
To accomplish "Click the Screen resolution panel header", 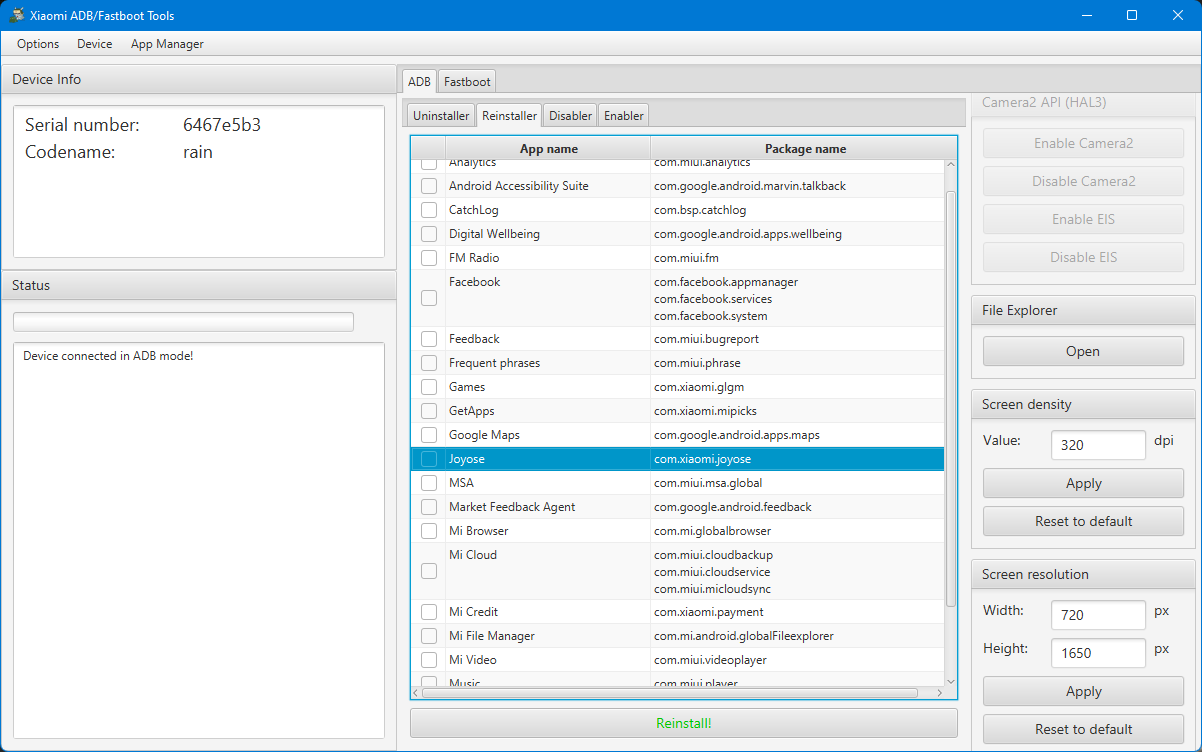I will [x=1083, y=574].
